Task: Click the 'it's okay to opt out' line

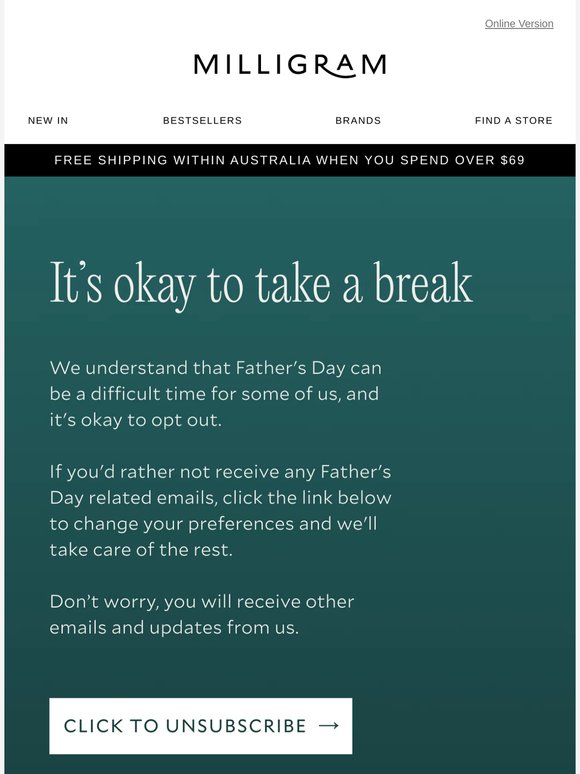Action: (x=136, y=420)
